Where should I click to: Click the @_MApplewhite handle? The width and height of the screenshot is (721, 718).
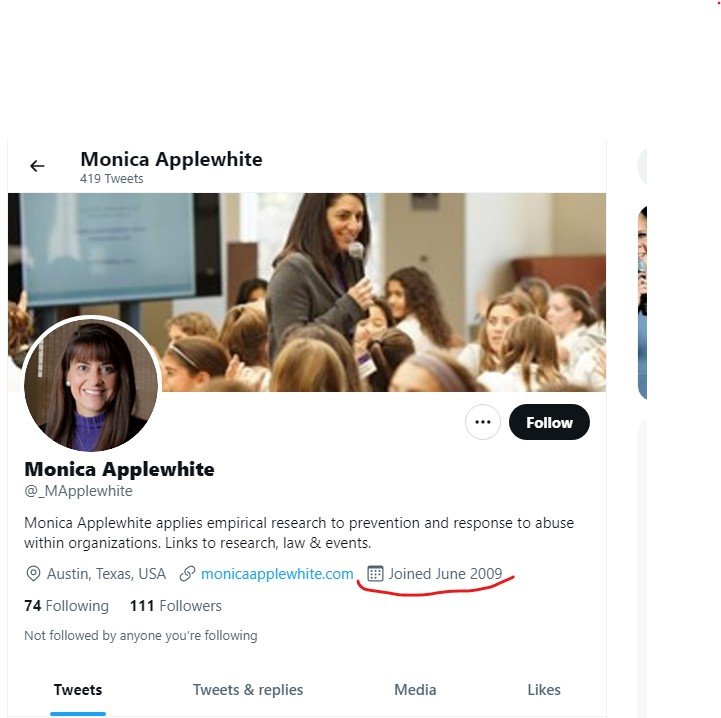tap(78, 491)
